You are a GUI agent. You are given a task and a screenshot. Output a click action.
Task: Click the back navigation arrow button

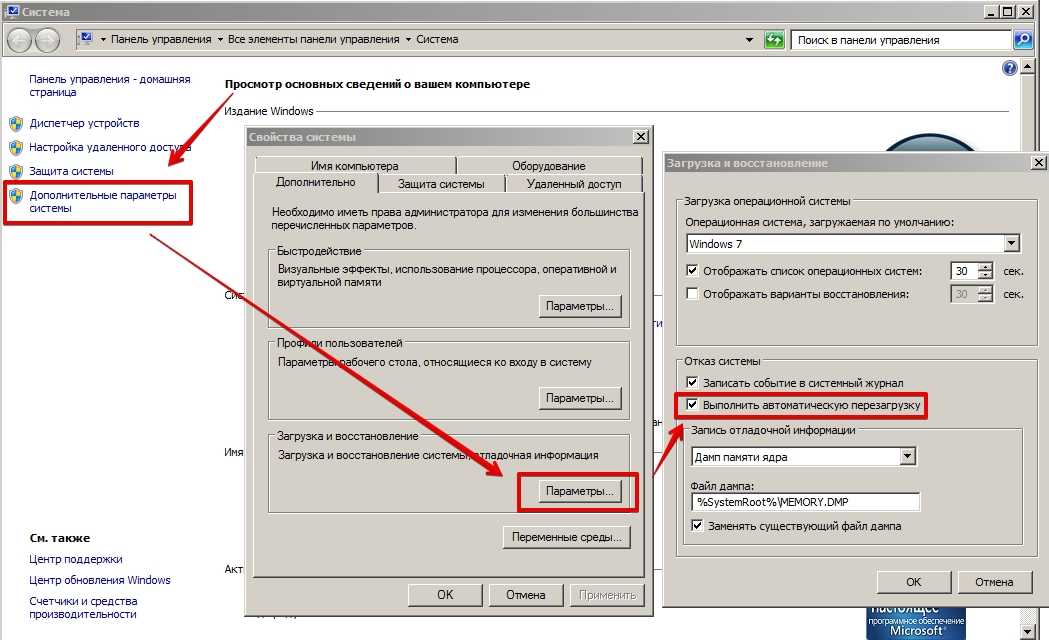click(x=19, y=40)
